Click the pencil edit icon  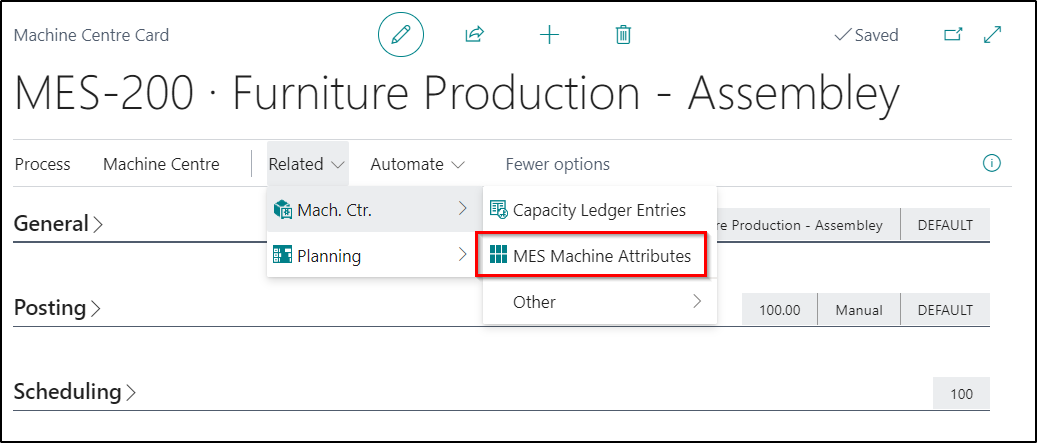[x=400, y=34]
